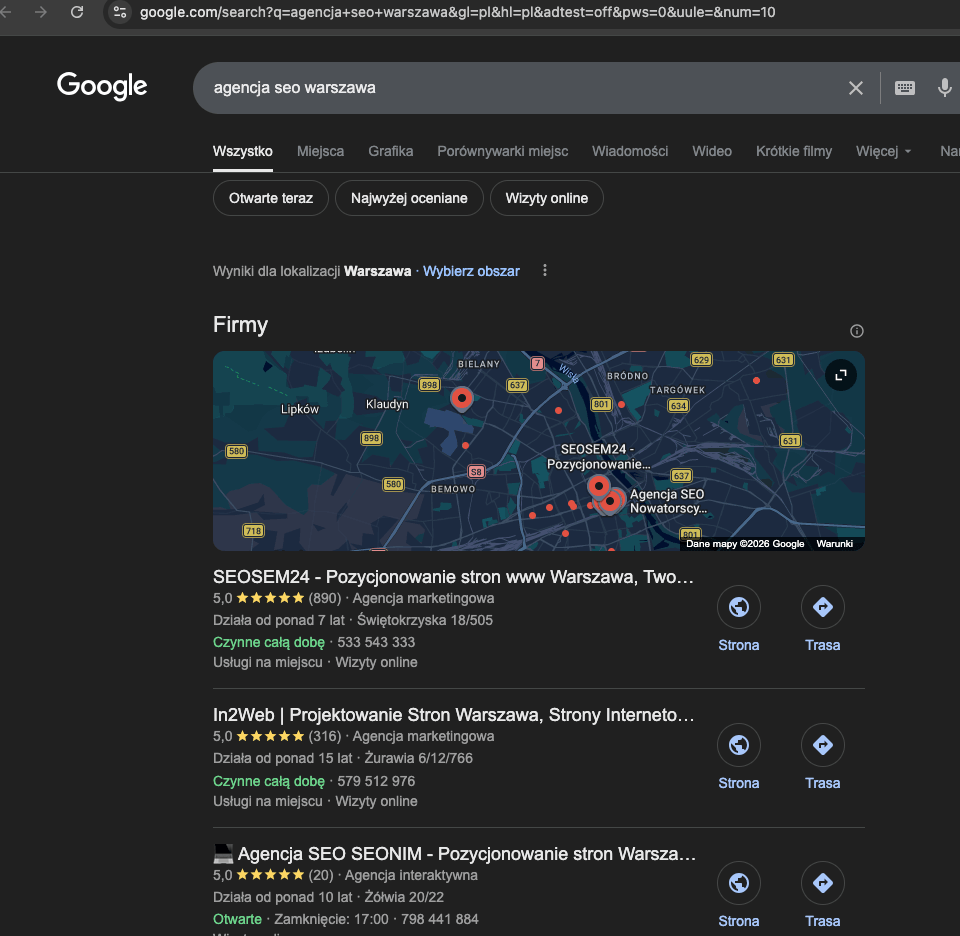Click the map pin near Bielany

462,399
